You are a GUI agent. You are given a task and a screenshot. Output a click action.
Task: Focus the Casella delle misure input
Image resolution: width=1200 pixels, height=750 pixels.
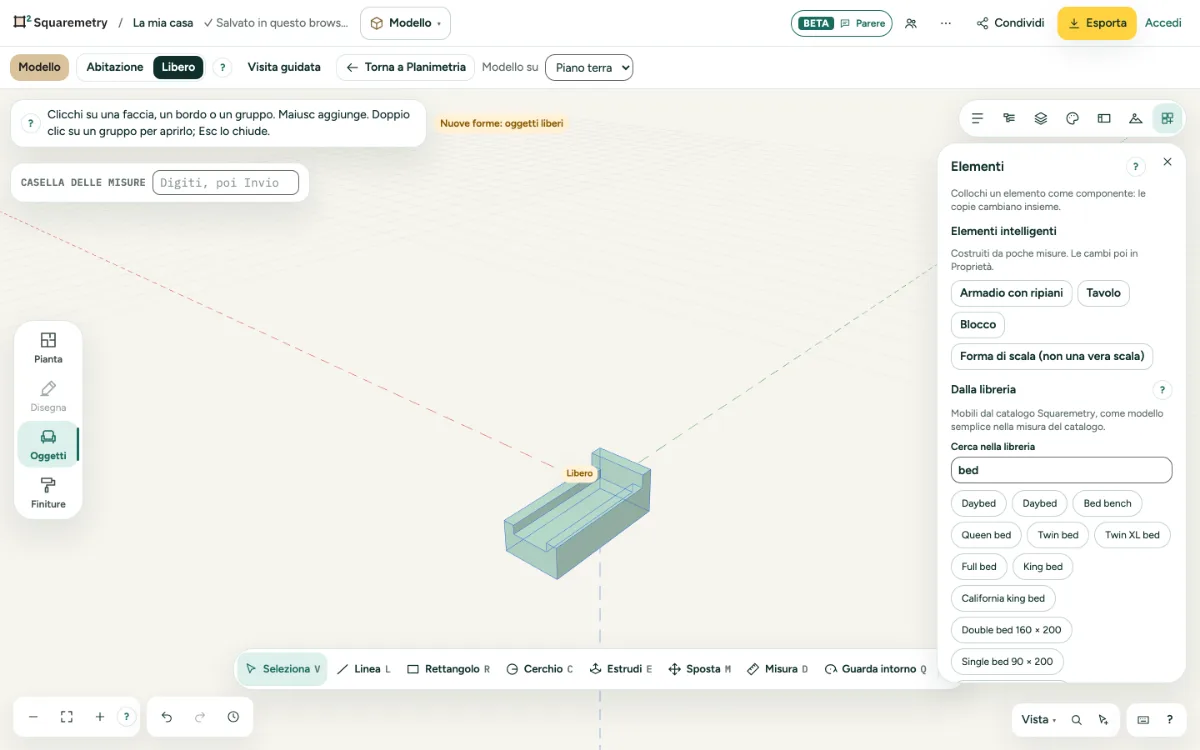coord(225,182)
